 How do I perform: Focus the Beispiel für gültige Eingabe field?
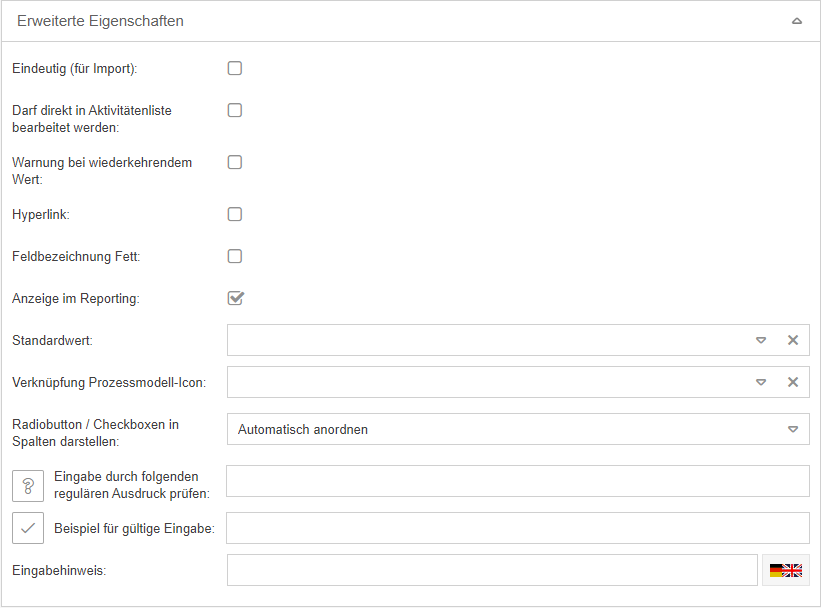point(517,528)
